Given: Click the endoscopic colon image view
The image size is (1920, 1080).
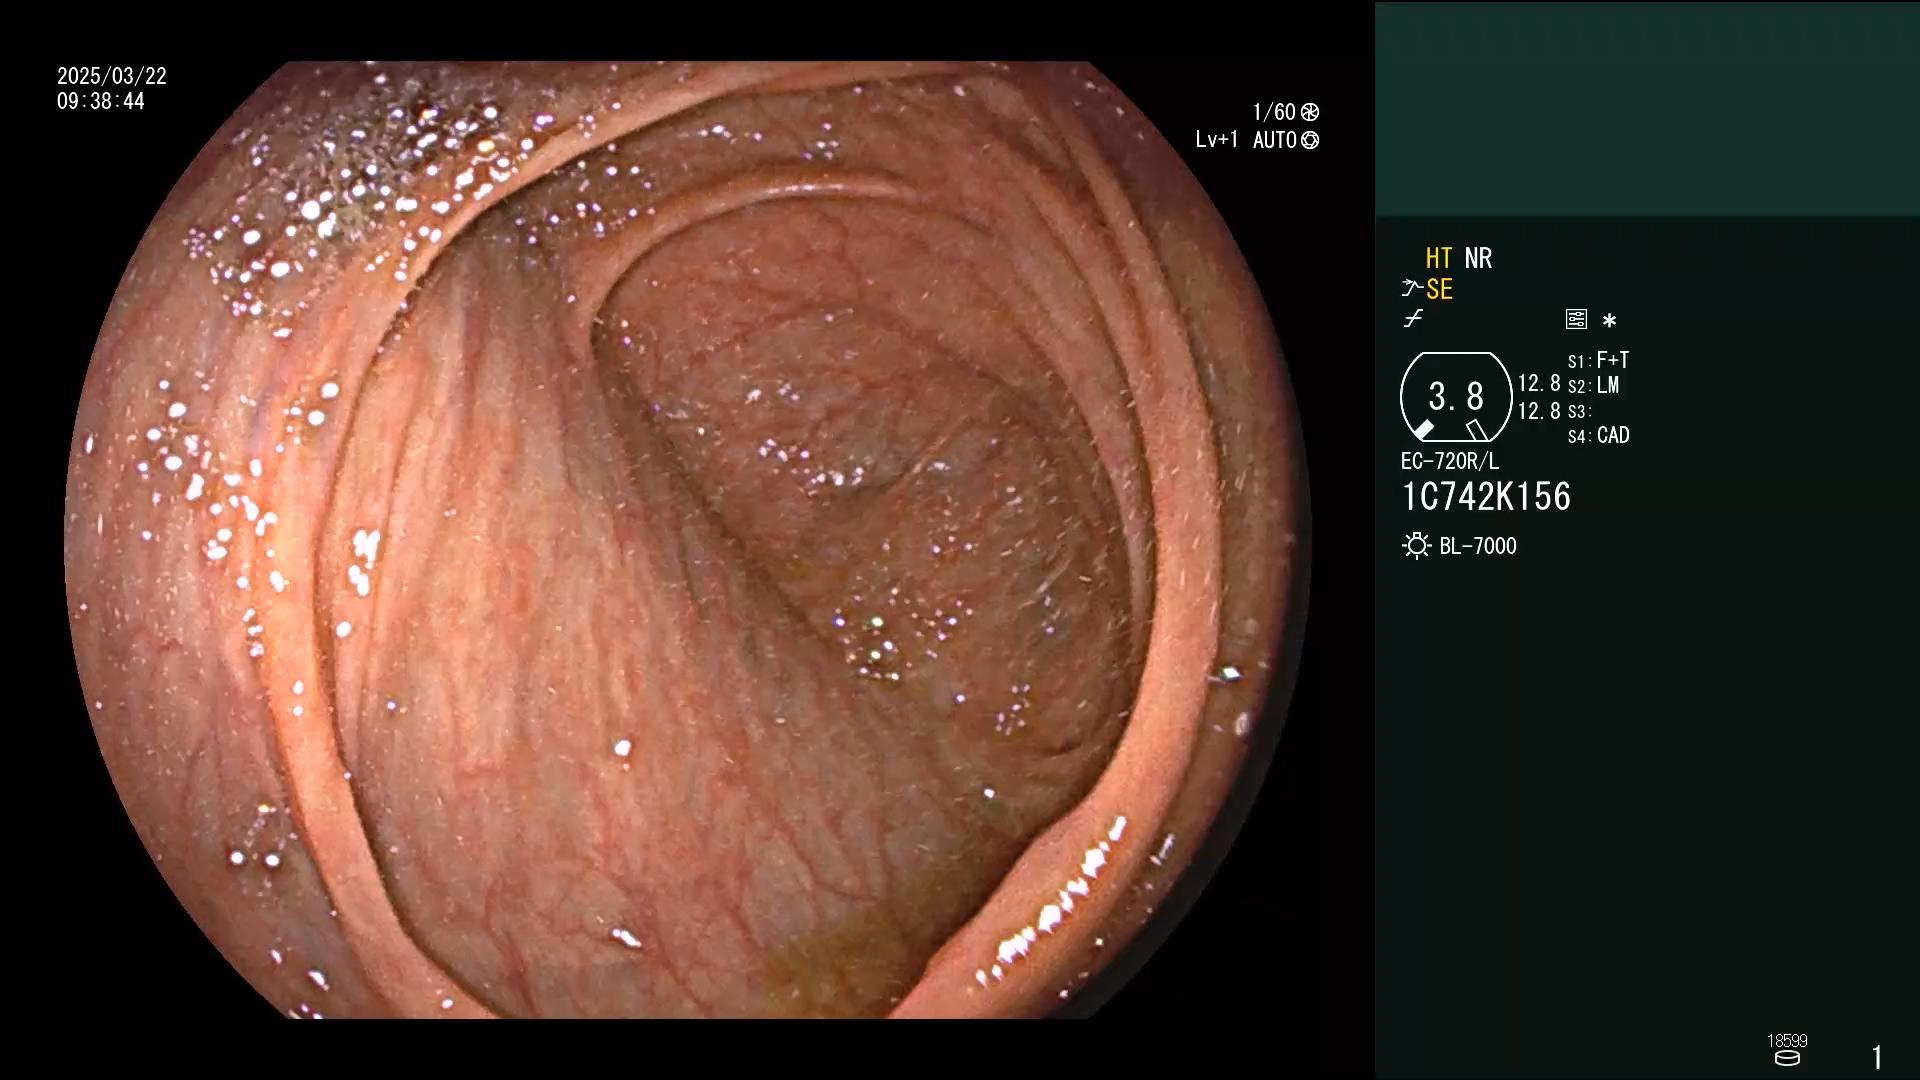Looking at the screenshot, I should [688, 540].
